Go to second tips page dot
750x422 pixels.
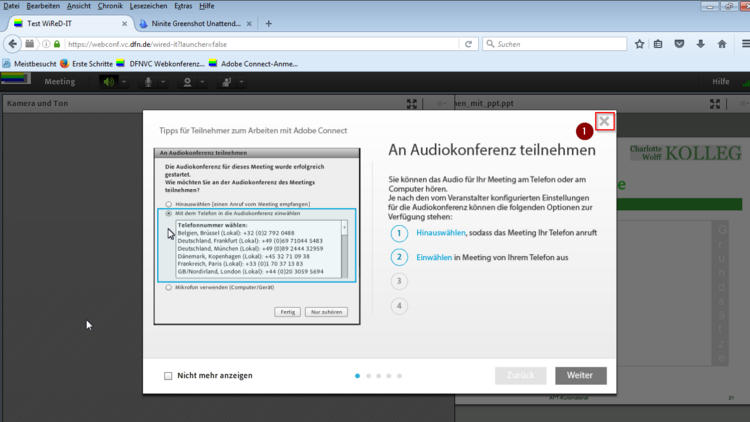coord(368,376)
